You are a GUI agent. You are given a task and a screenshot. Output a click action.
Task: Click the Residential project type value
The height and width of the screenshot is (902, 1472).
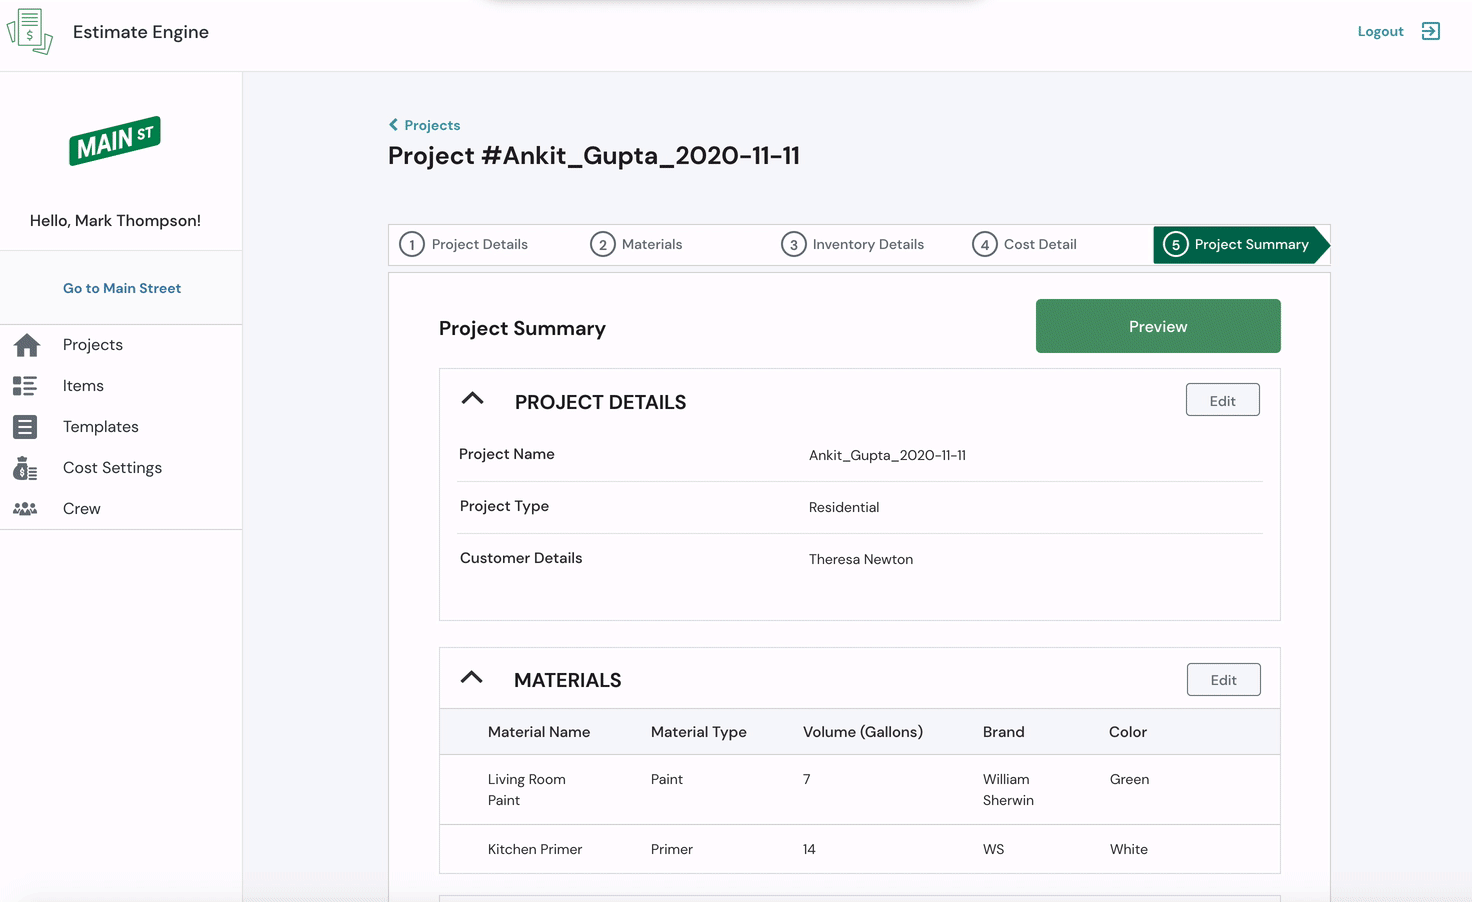[x=844, y=507]
